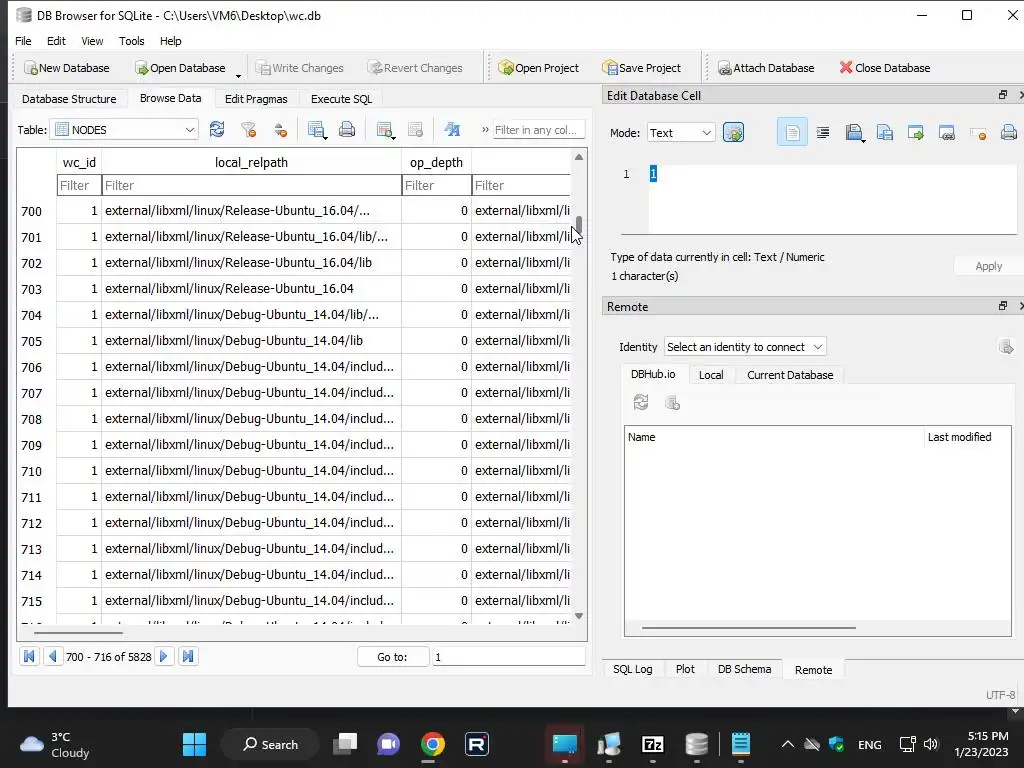Open the find and replace icon
The image size is (1024, 768).
(452, 129)
